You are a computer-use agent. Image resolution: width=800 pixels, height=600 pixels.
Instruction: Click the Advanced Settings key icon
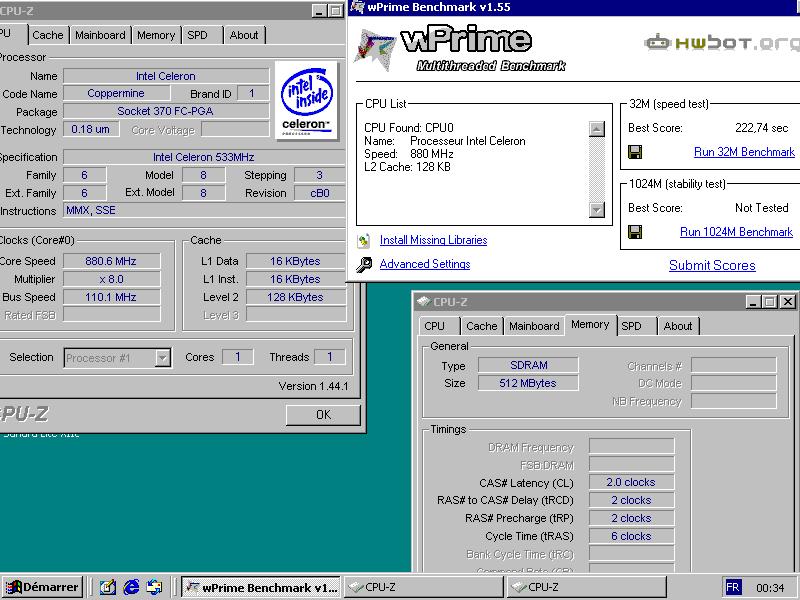[x=364, y=264]
